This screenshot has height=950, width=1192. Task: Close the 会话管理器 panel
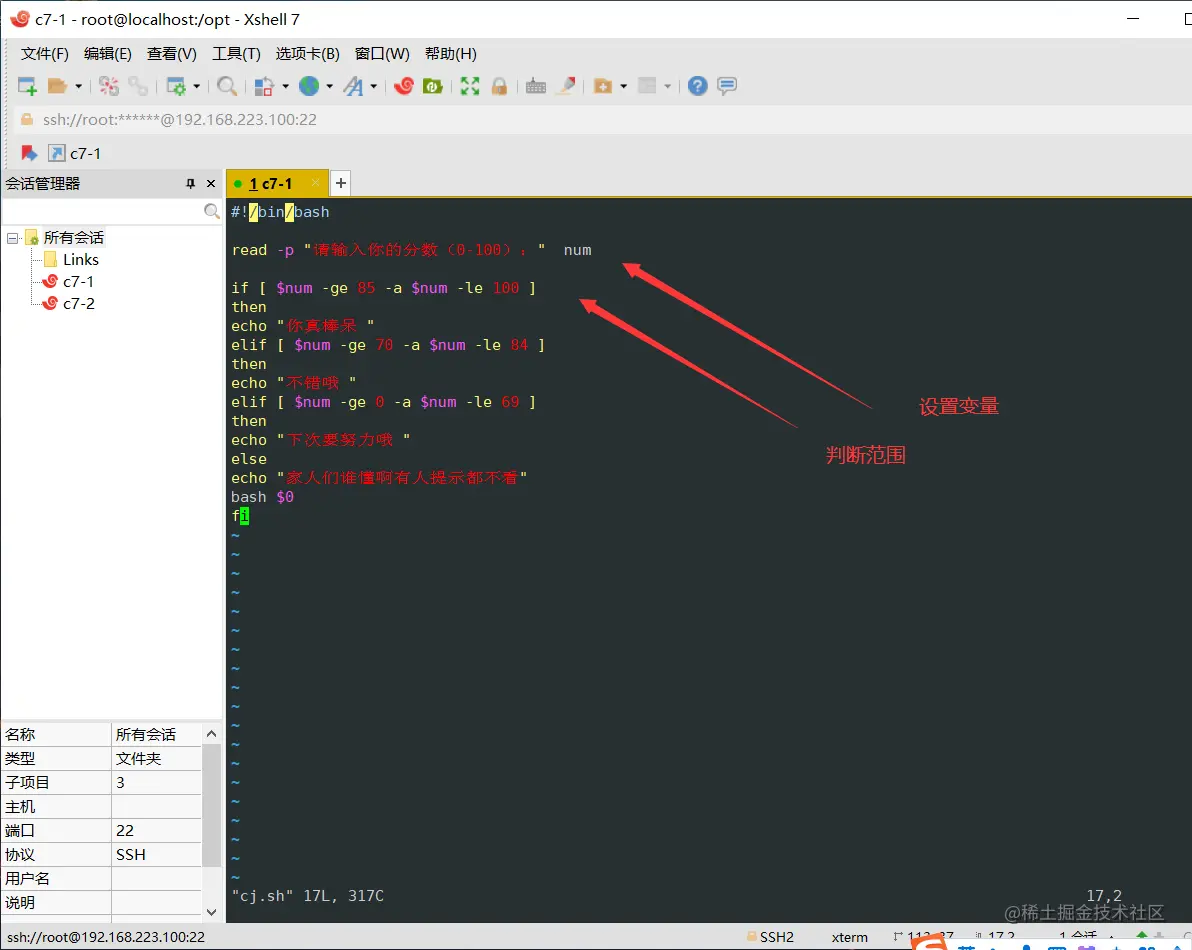click(211, 184)
